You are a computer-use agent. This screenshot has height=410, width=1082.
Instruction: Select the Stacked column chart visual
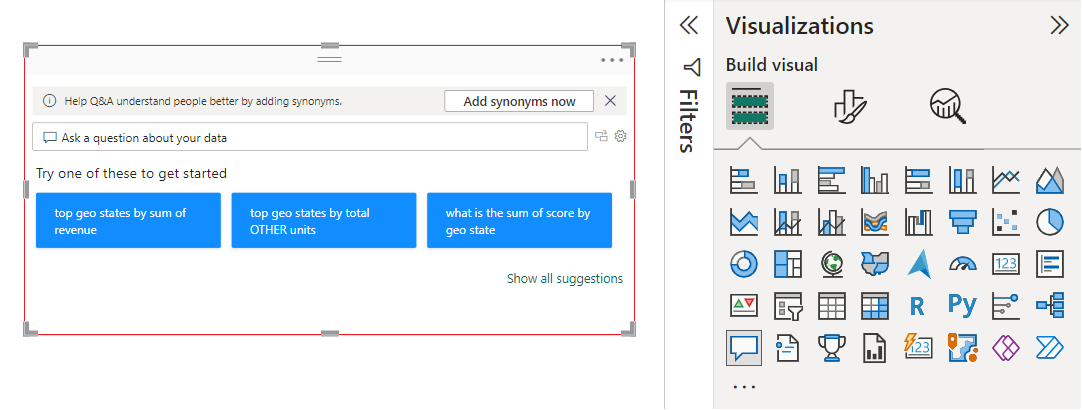(787, 180)
